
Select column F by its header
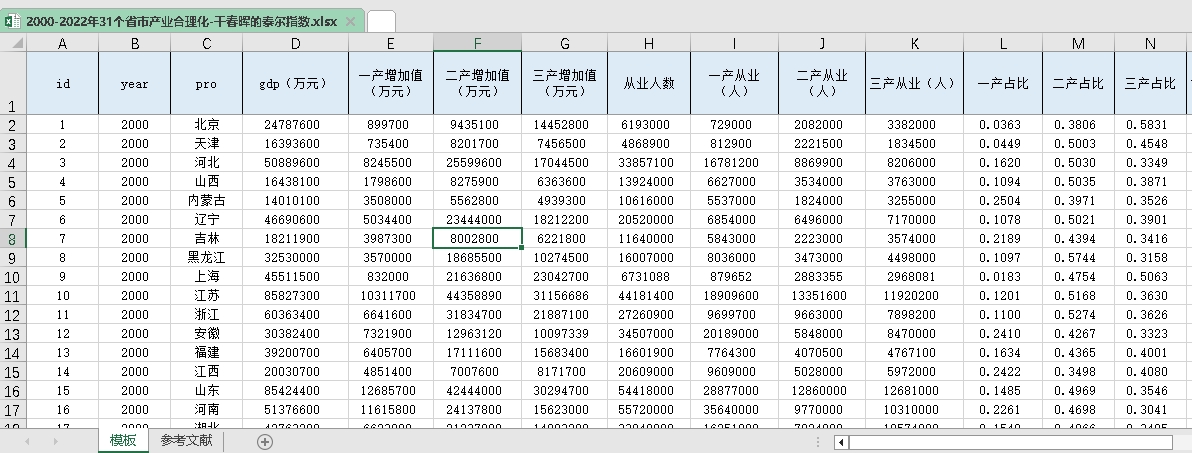(477, 43)
